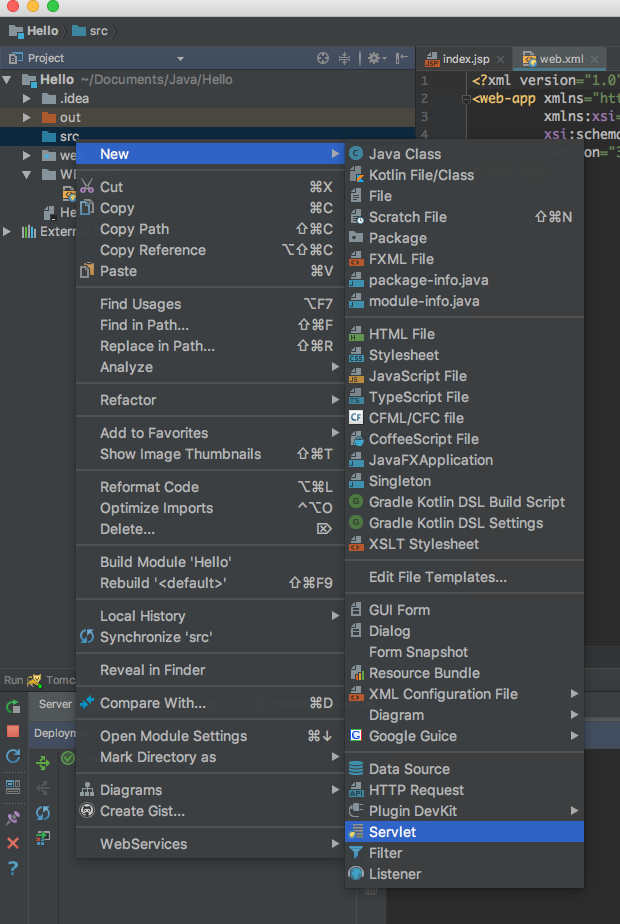Expand the External Libraries node

pyautogui.click(x=7, y=231)
